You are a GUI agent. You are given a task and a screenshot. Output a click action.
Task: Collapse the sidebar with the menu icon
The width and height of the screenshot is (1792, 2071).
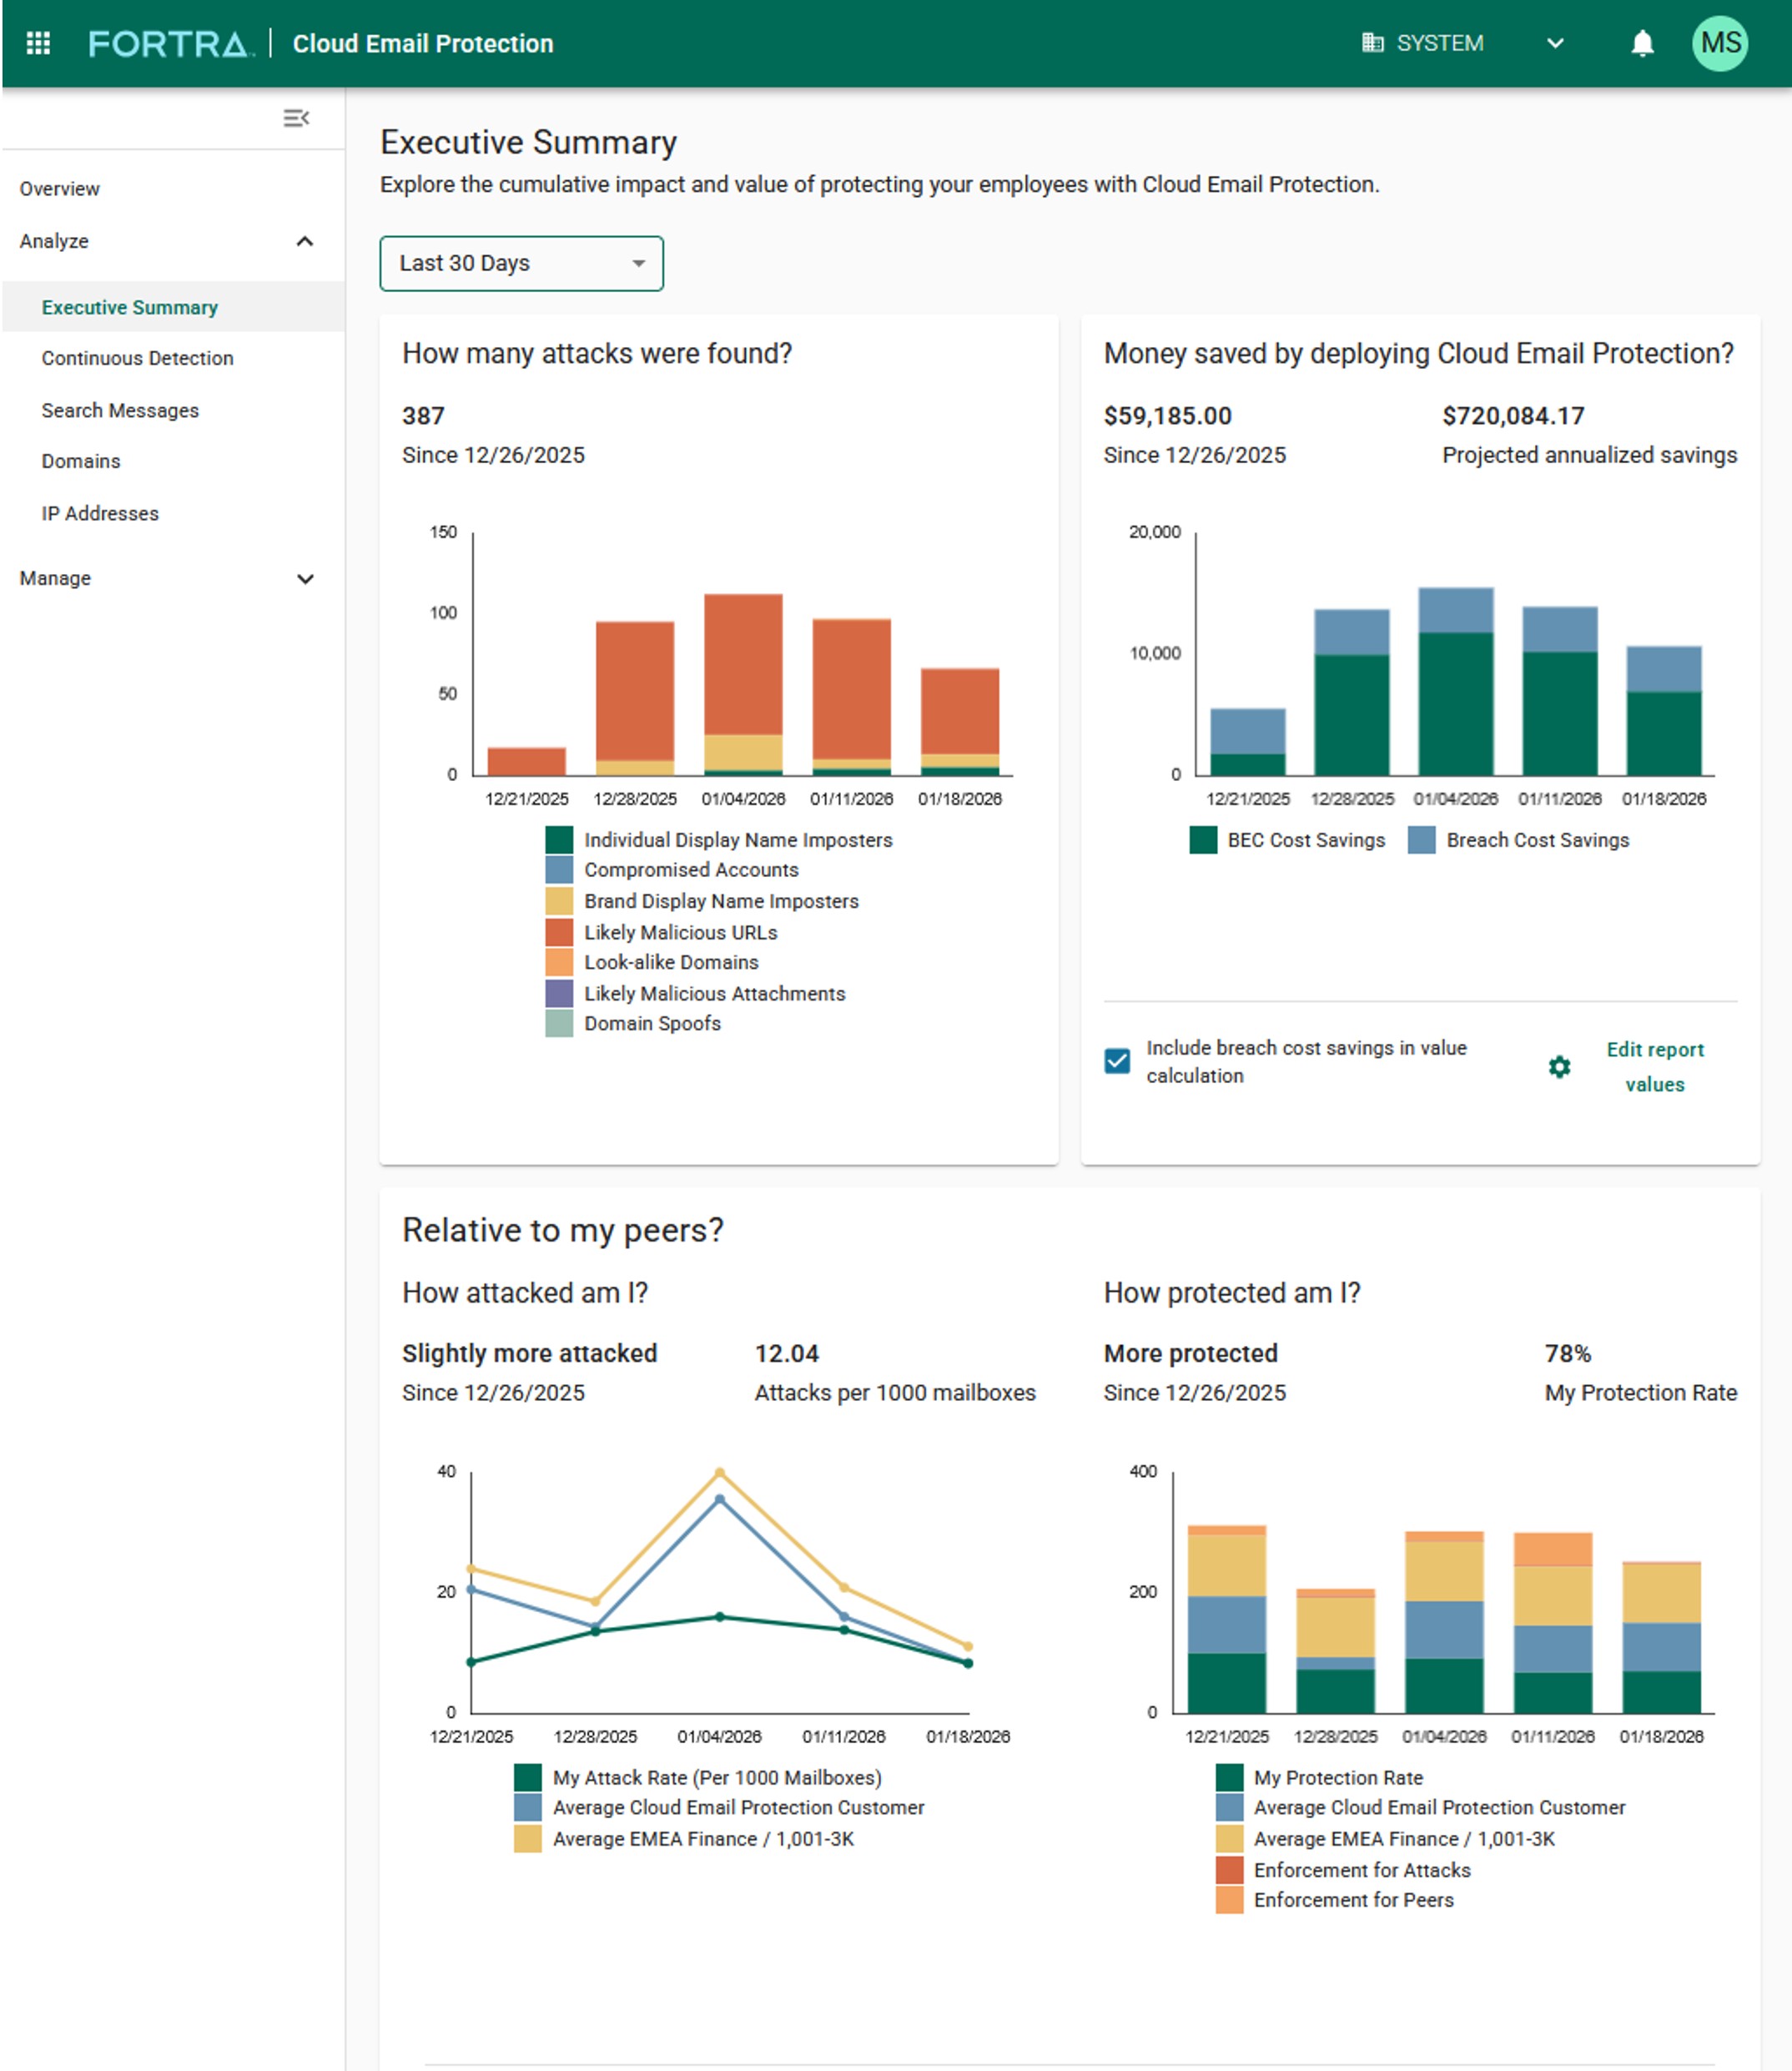point(296,118)
